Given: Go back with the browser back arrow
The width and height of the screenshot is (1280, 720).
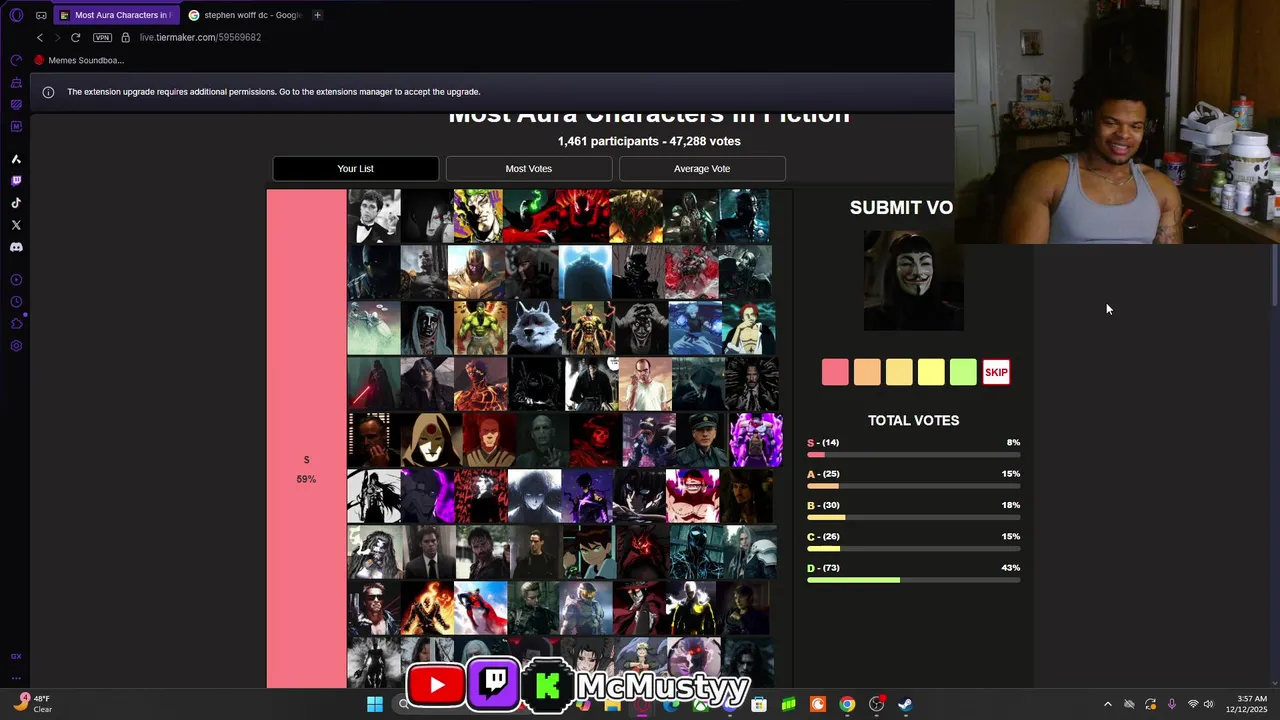Looking at the screenshot, I should [40, 37].
